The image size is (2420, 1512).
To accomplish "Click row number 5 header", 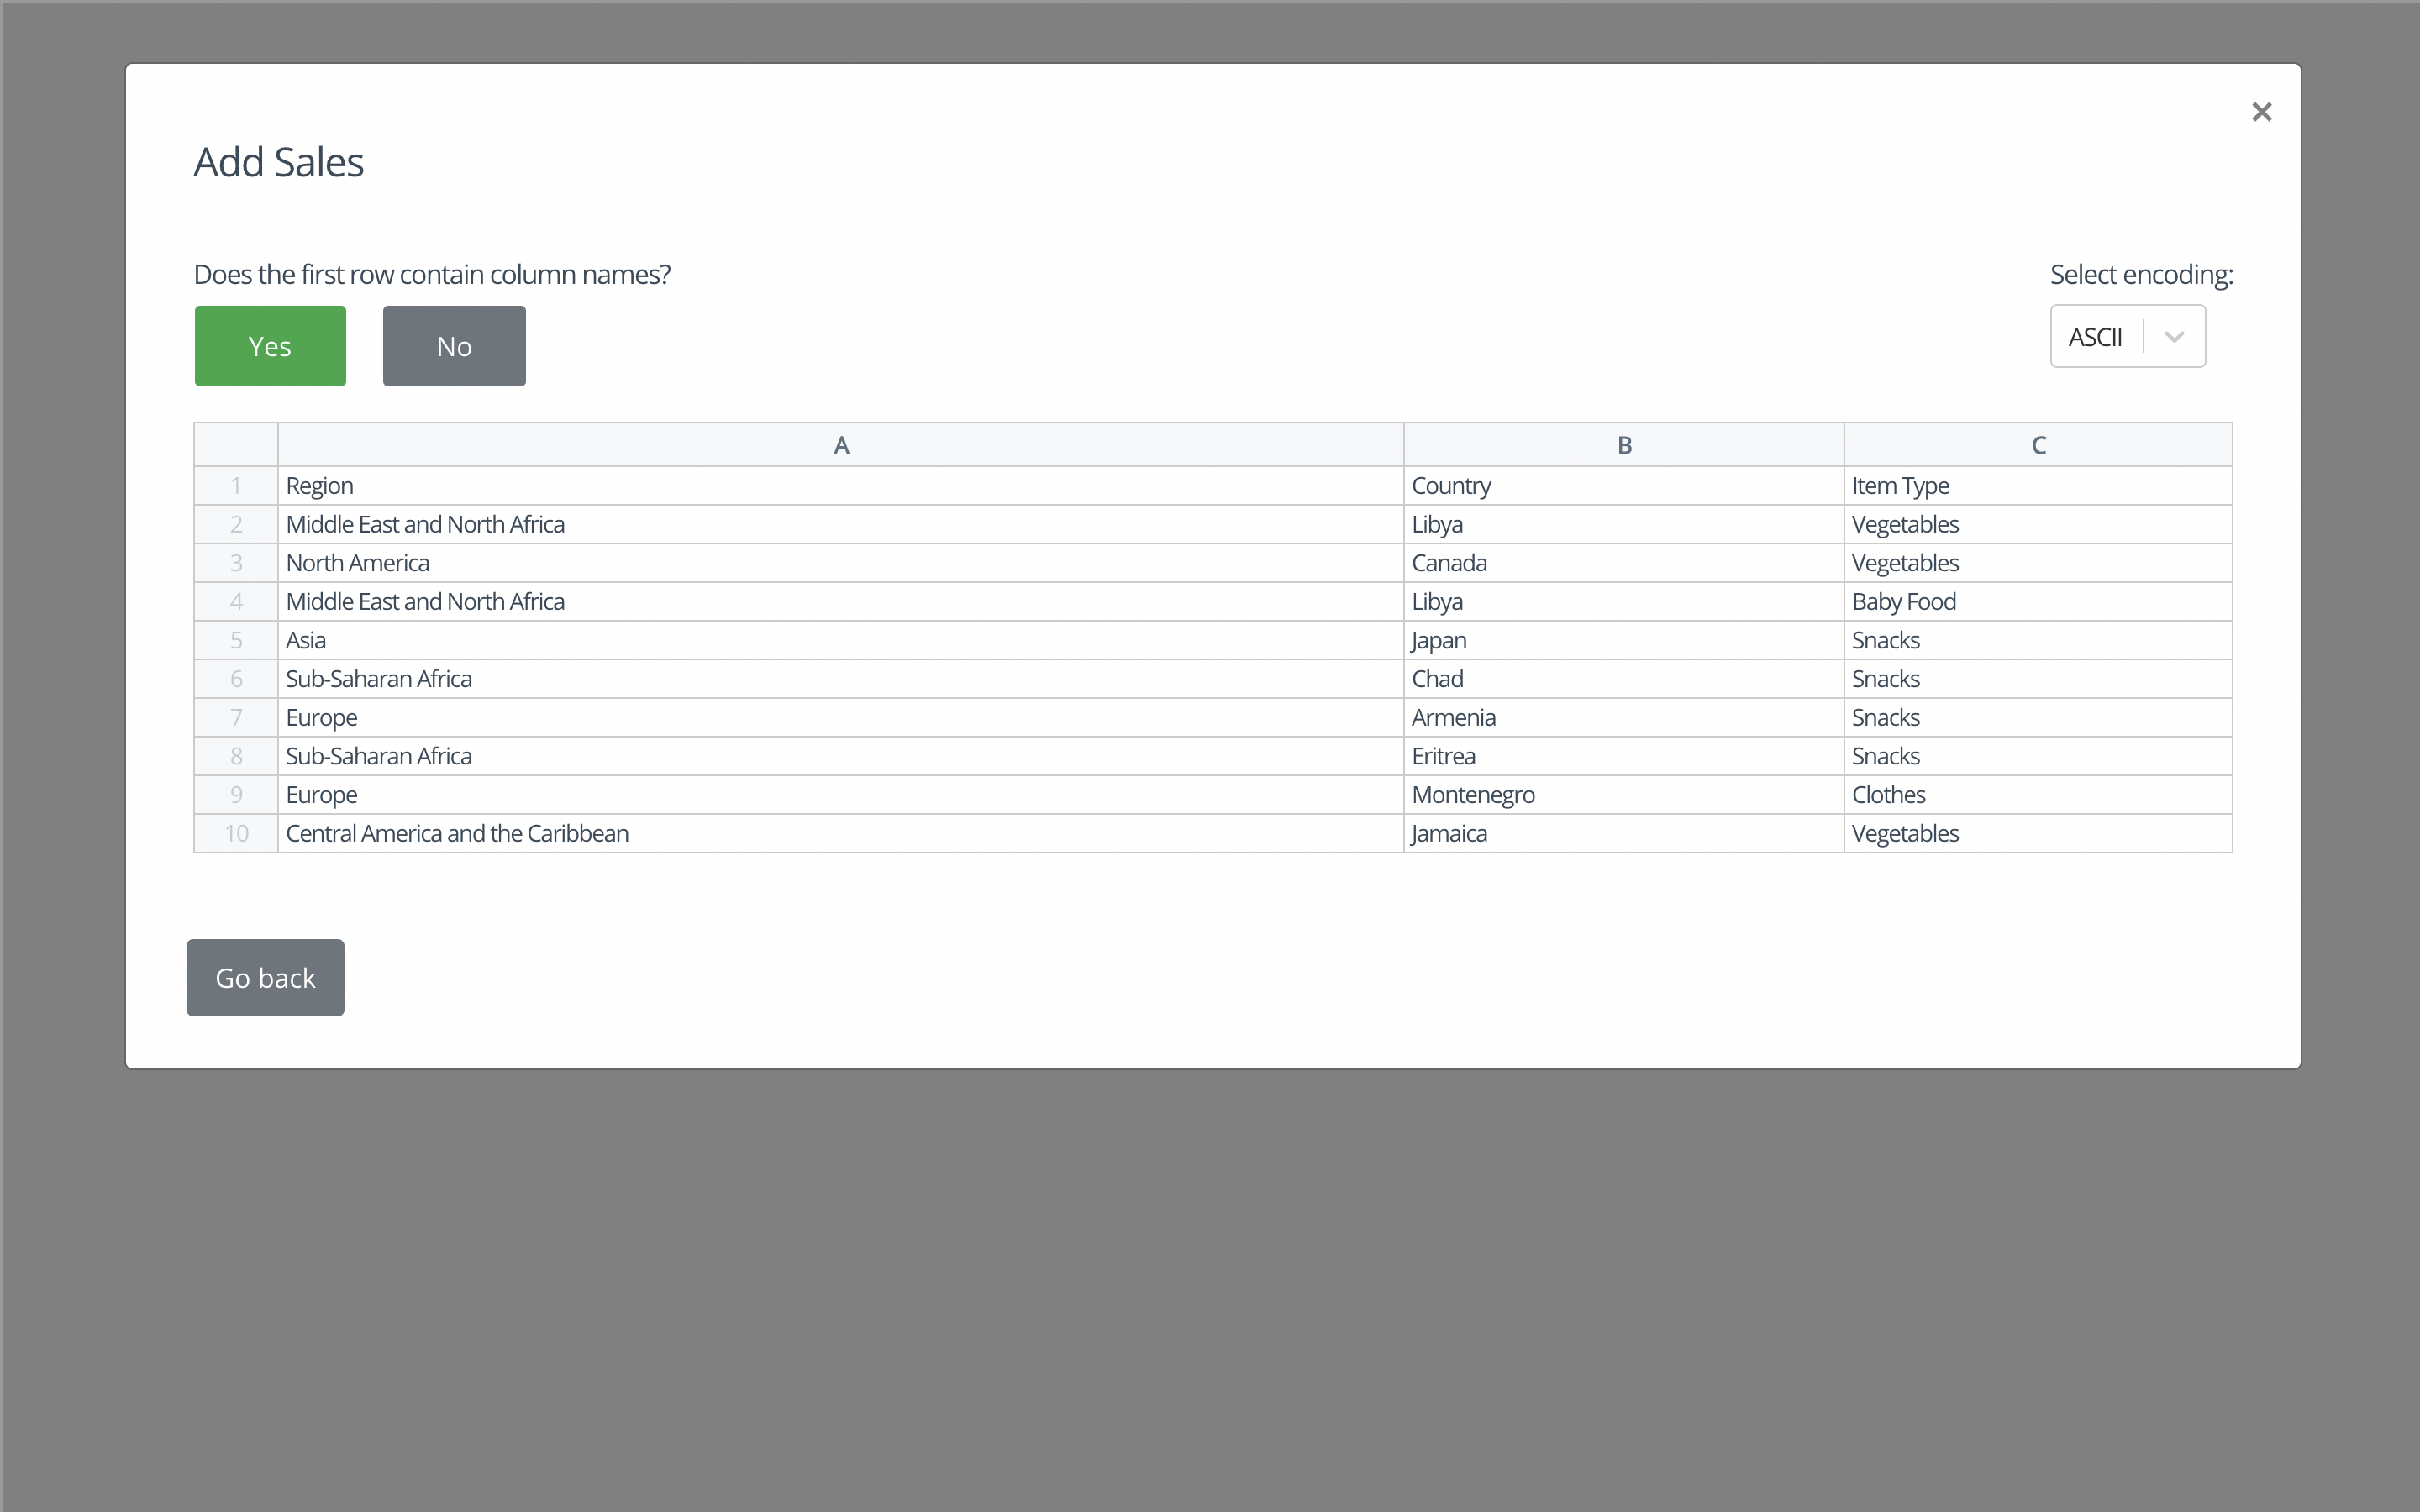I will (236, 640).
